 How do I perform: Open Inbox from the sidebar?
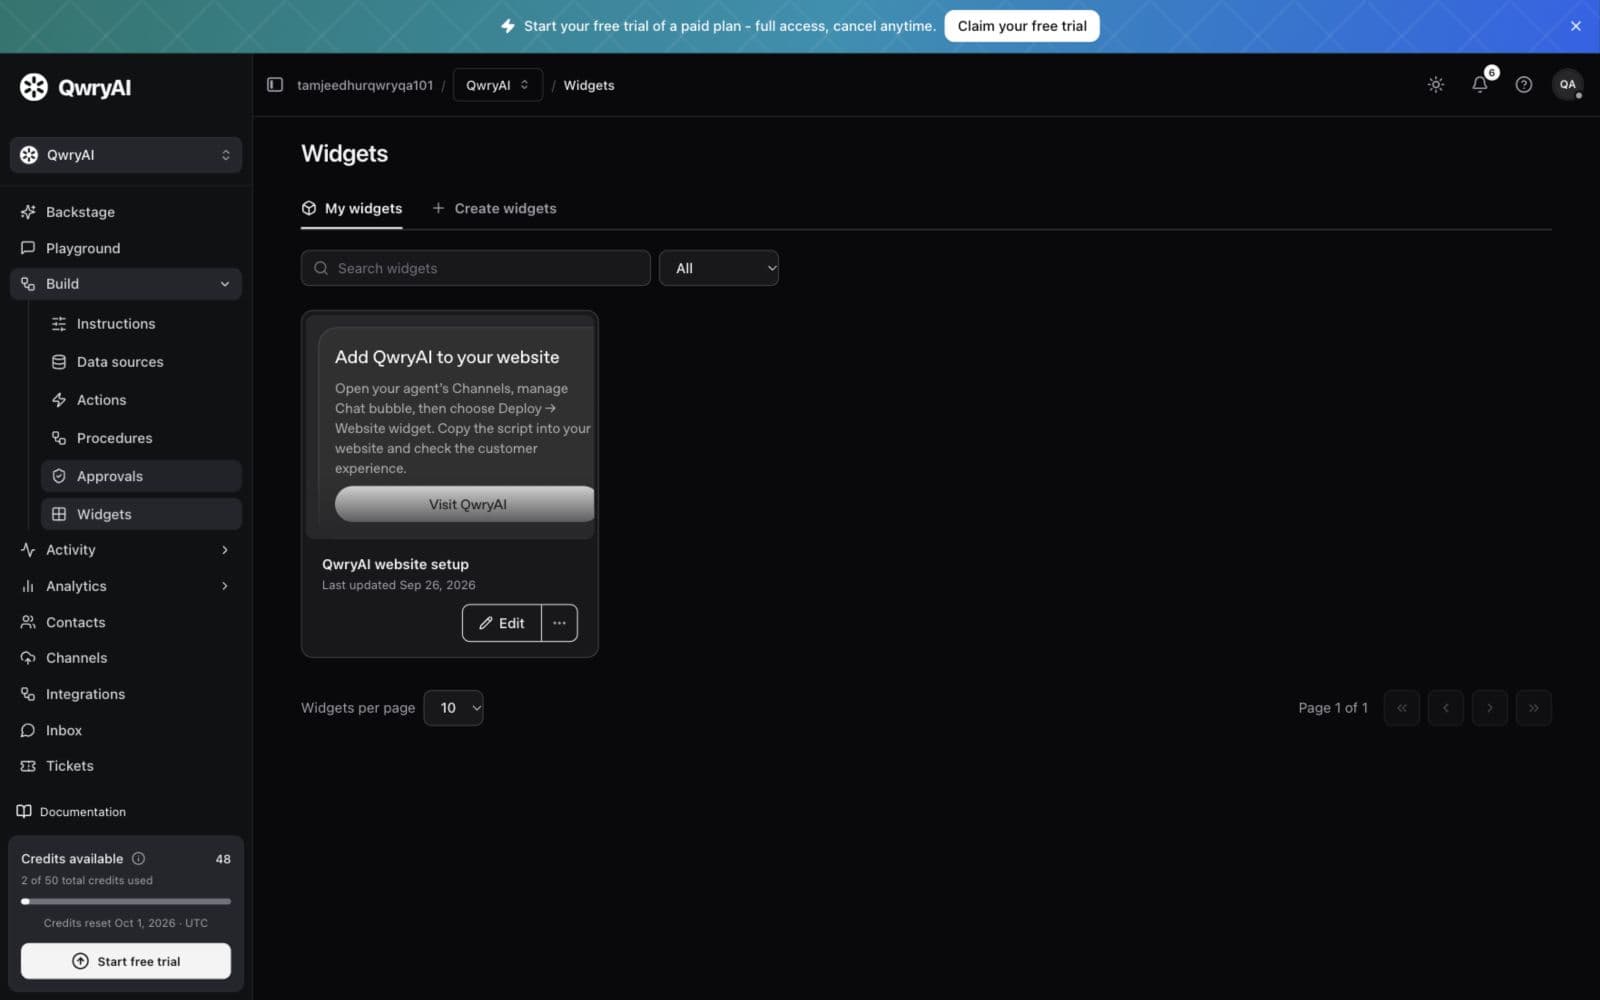(x=126, y=730)
